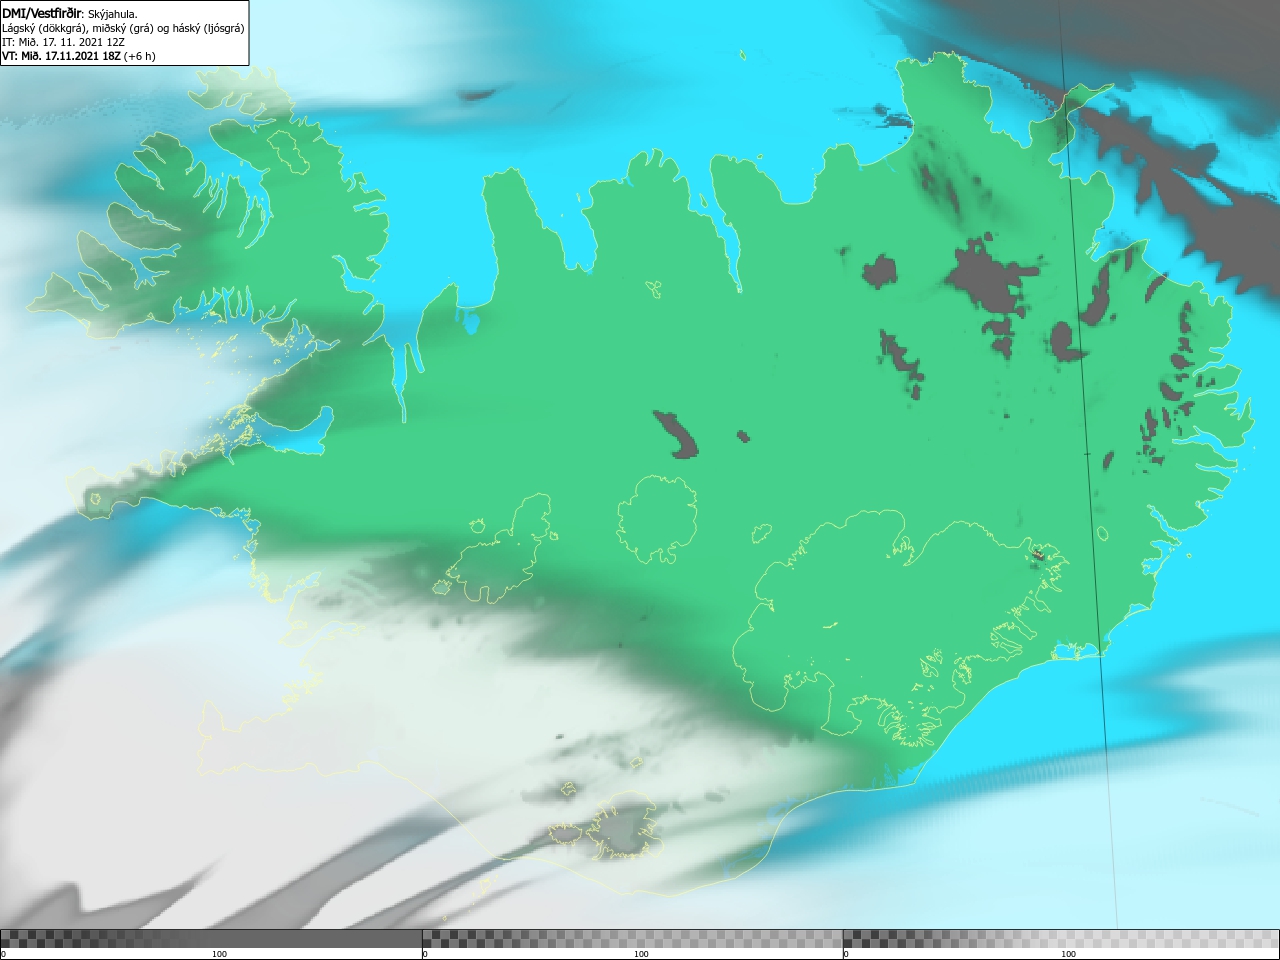Viewport: 1280px width, 960px height.
Task: Click the 'VT: Mið. 17.11.2021 18Z (+6 h)' line
Action: click(x=79, y=56)
